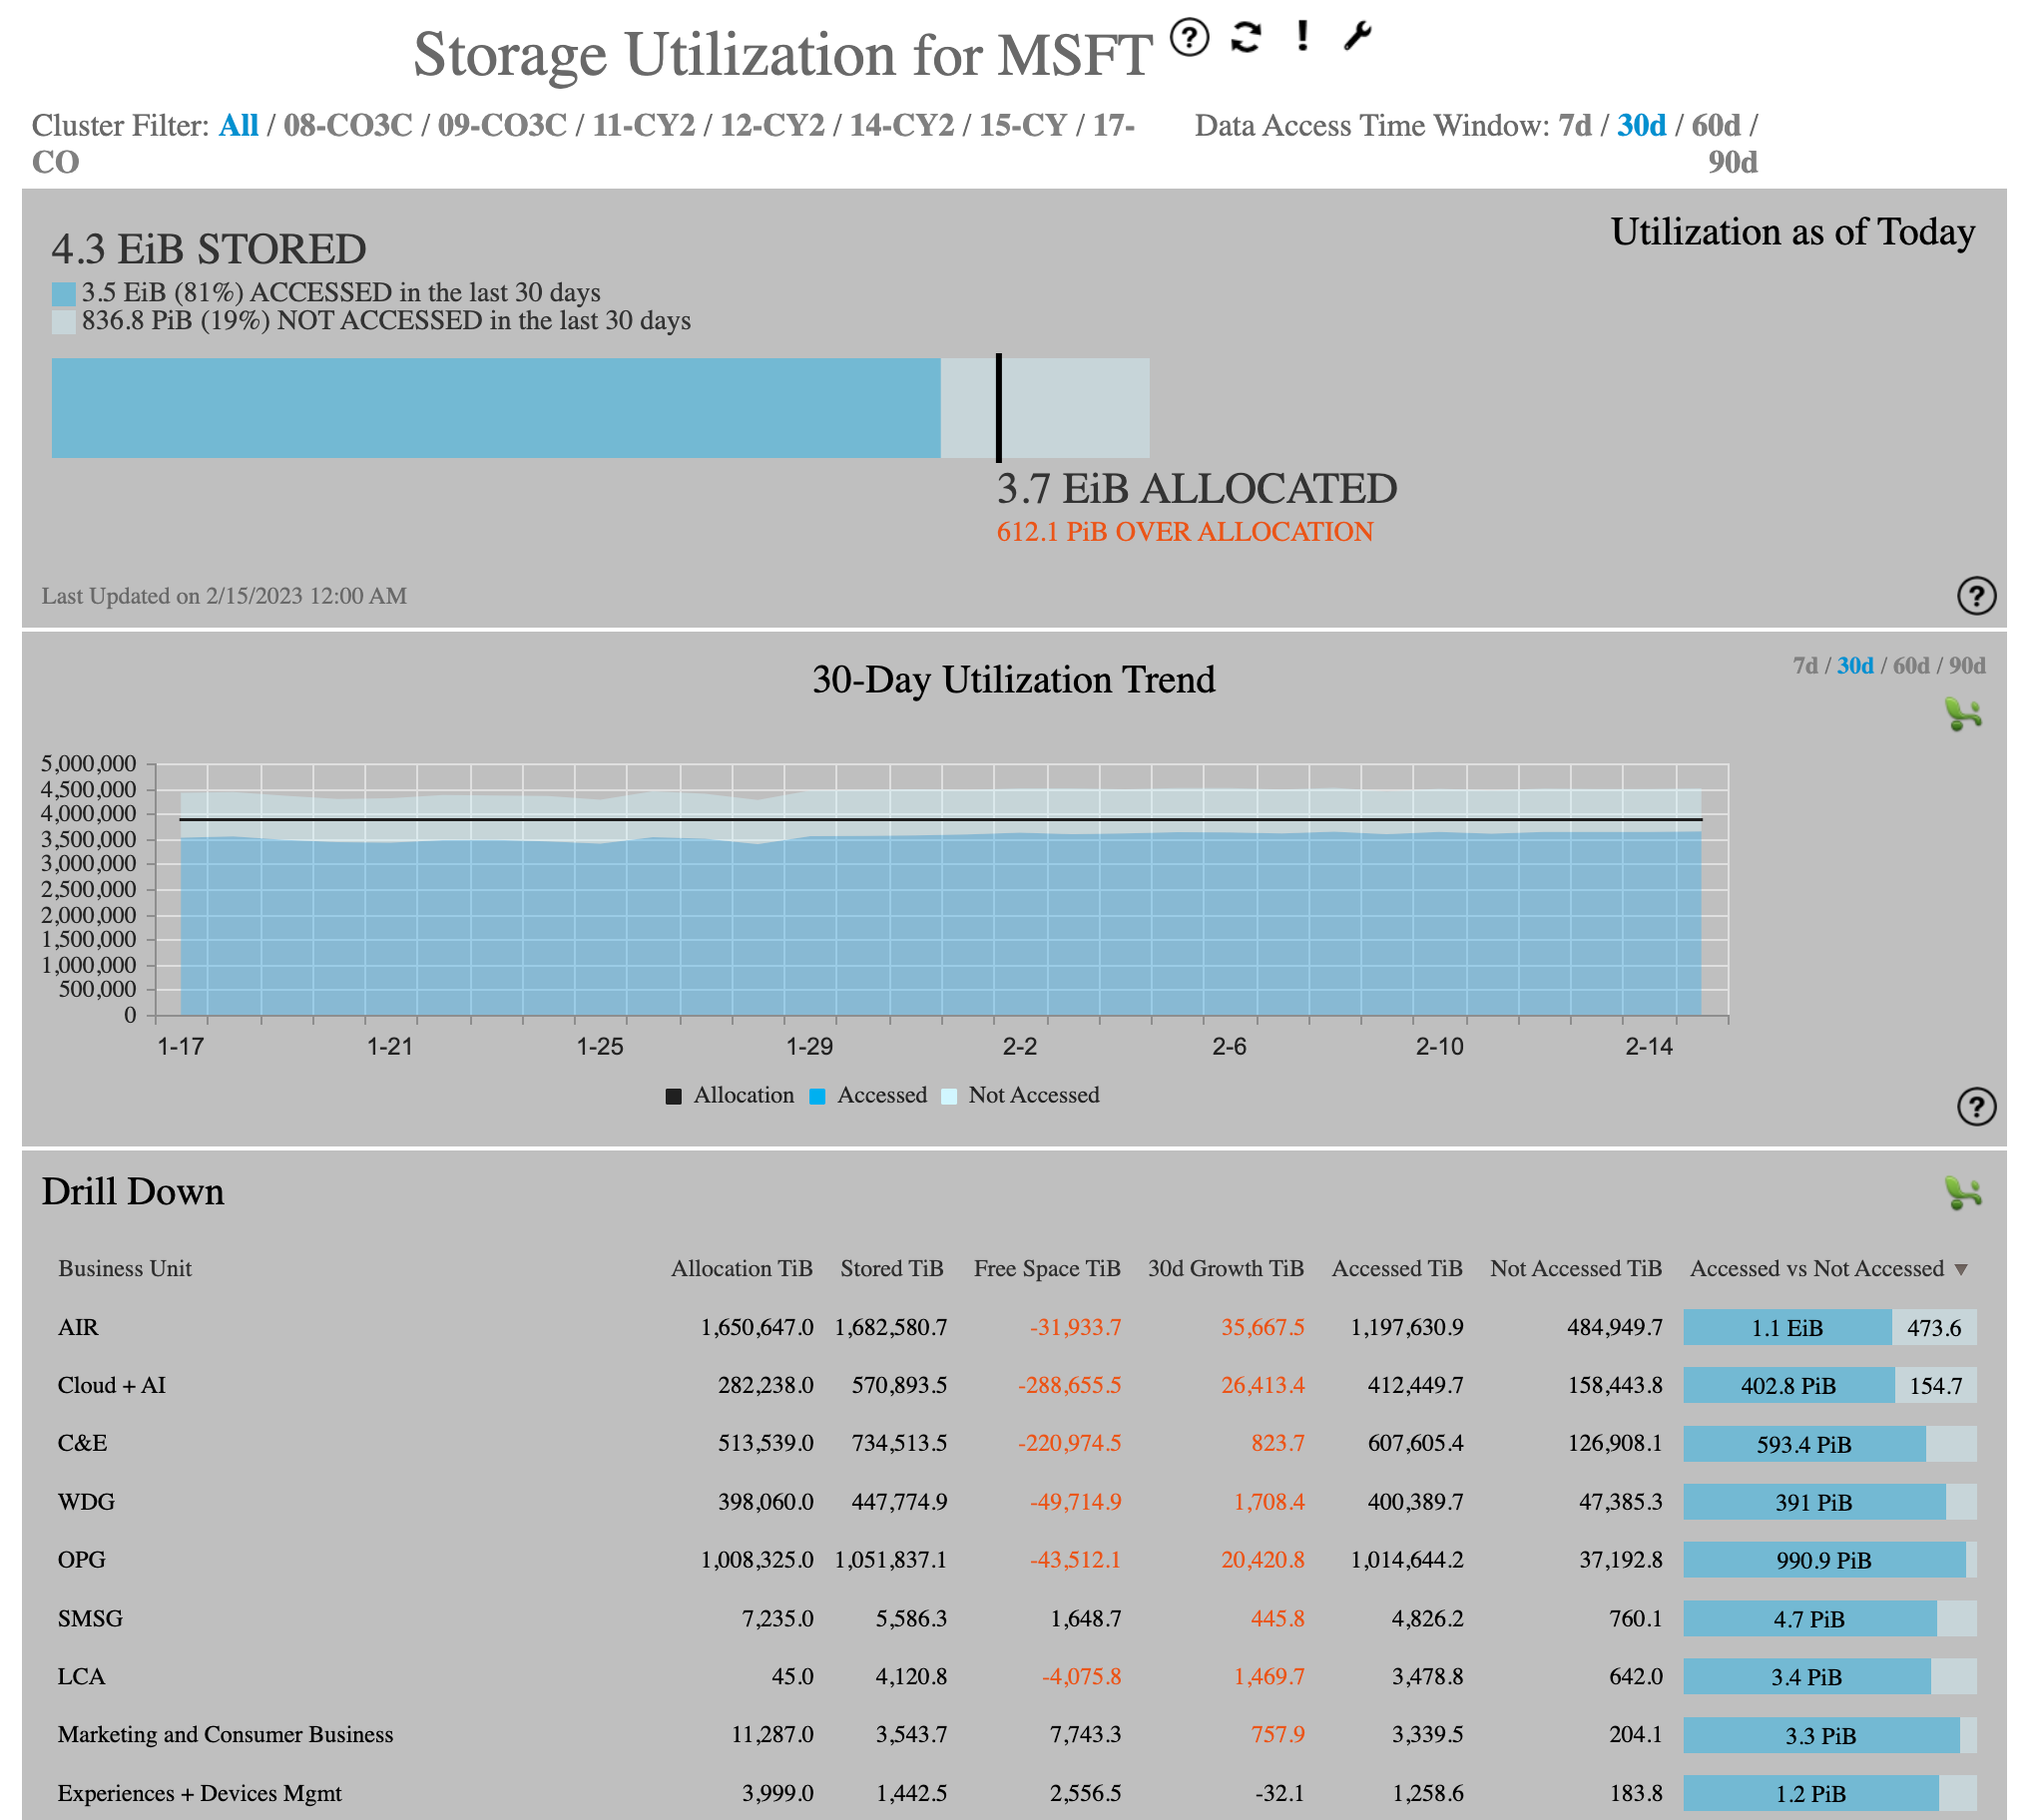Sort by Business Unit column header
This screenshot has width=2030, height=1820.
125,1269
